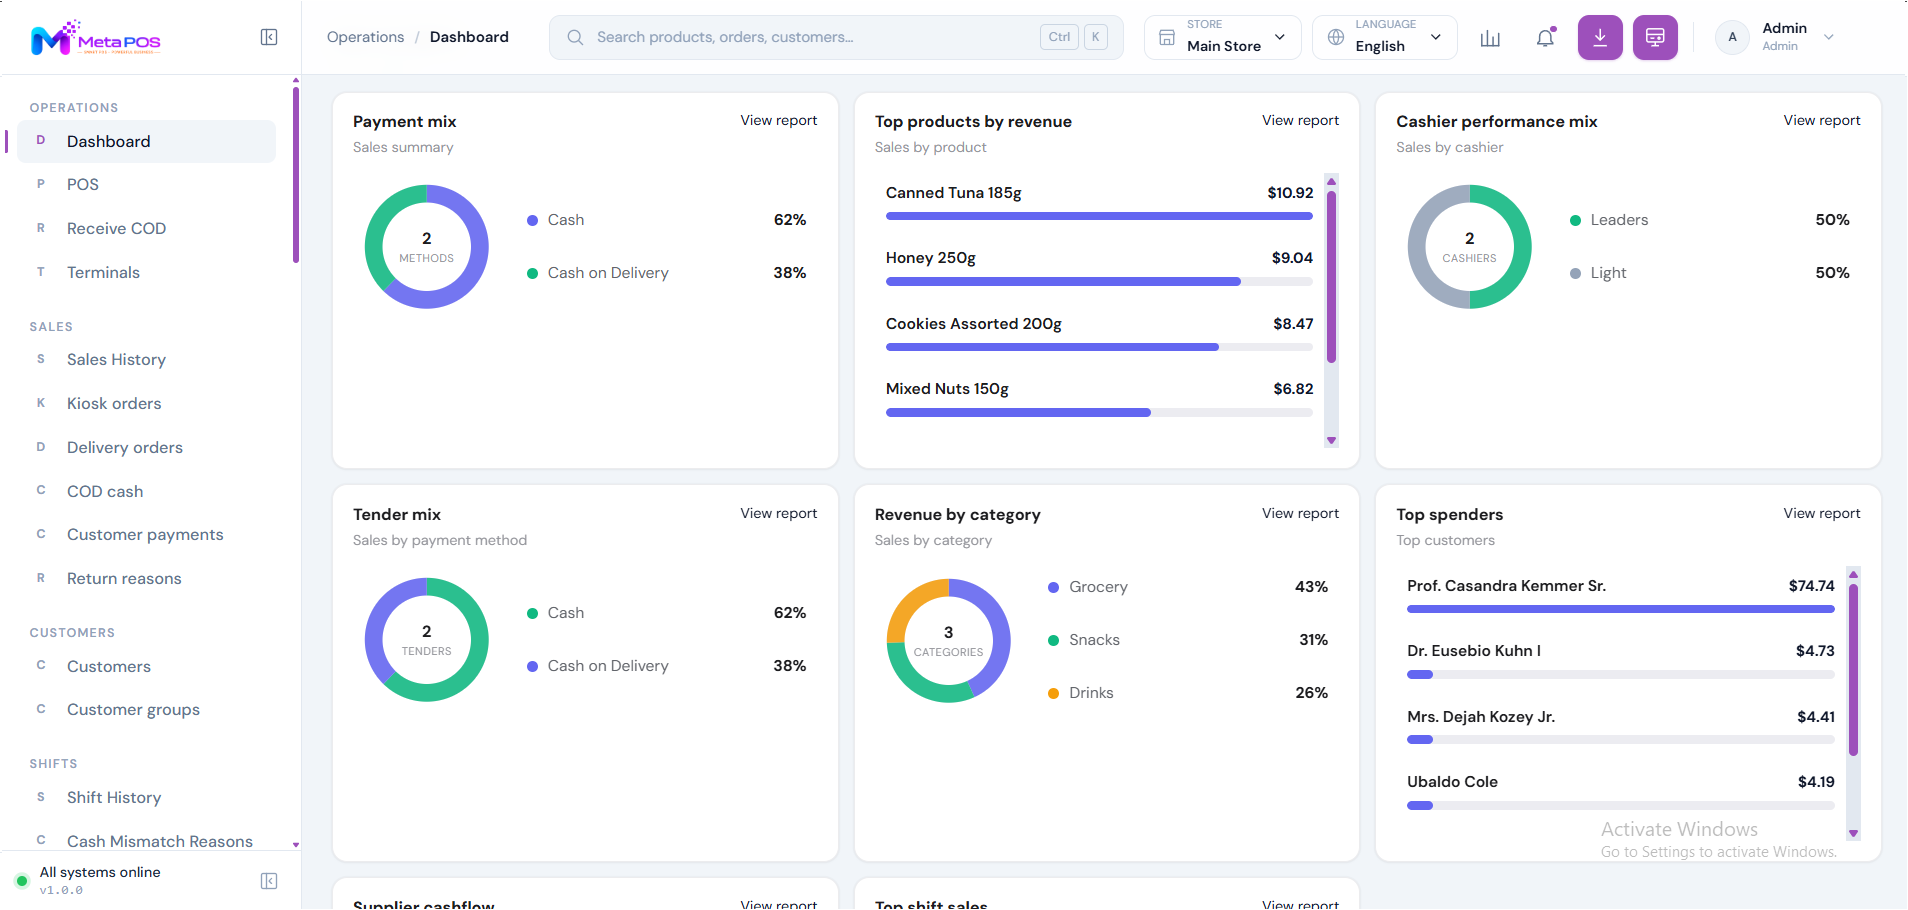The image size is (1908, 910).
Task: Click the purple download button
Action: 1600,37
